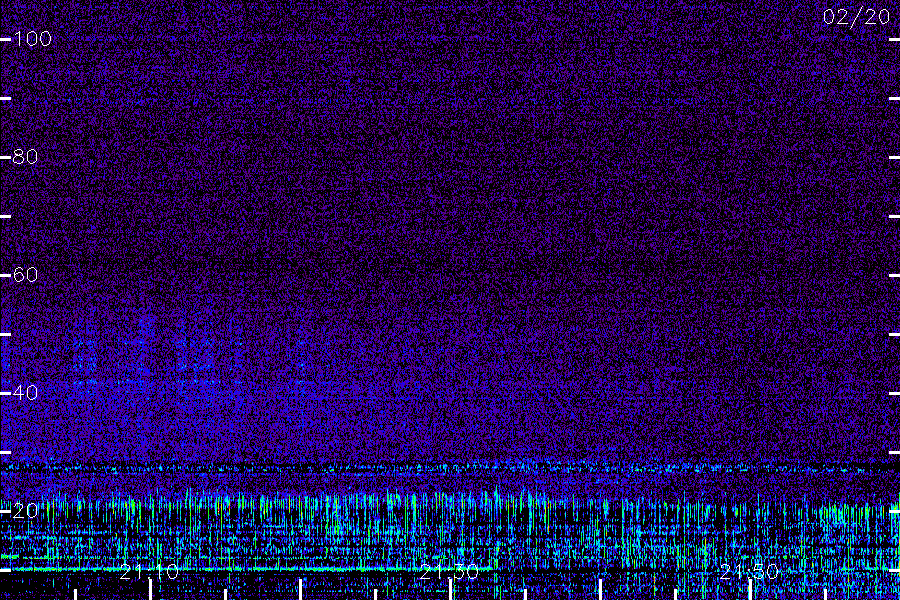The height and width of the screenshot is (600, 900).
Task: Click the 21:30 time label
Action: coord(449,572)
